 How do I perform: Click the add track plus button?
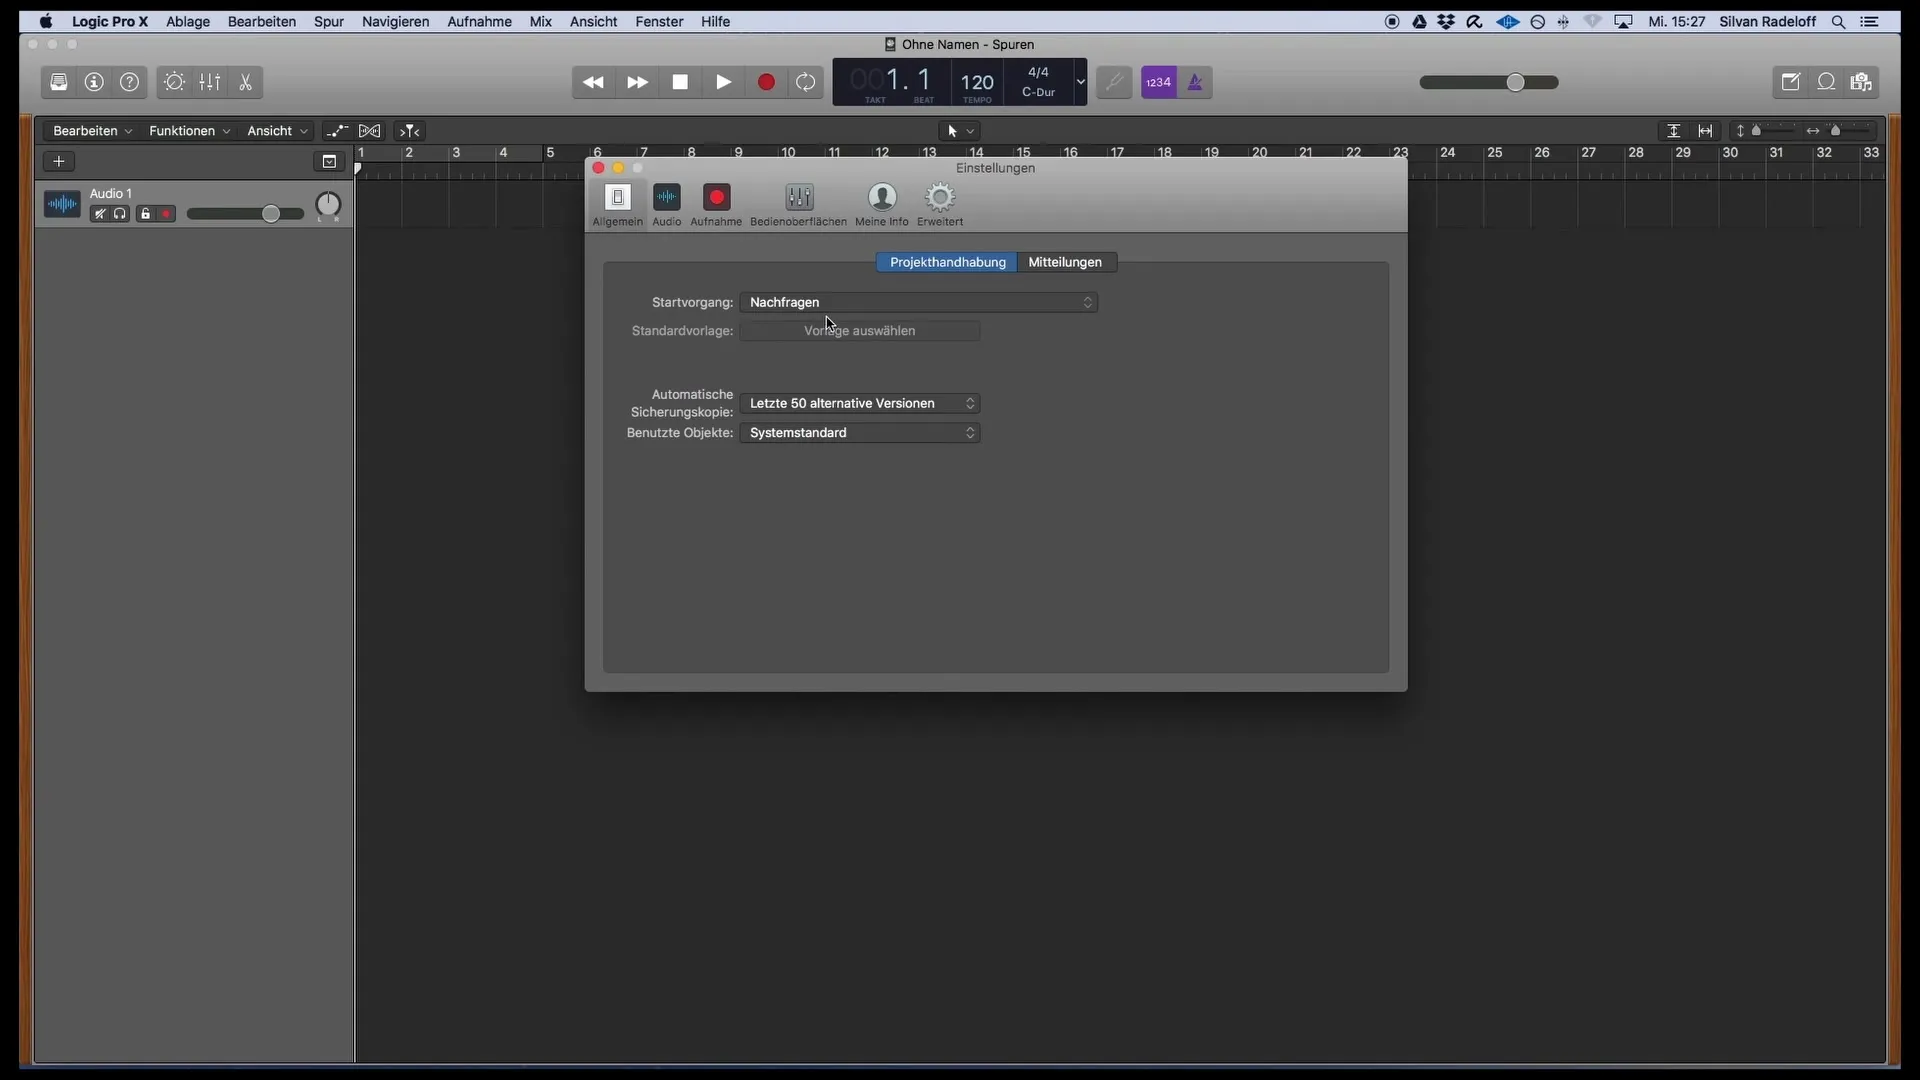click(x=59, y=161)
